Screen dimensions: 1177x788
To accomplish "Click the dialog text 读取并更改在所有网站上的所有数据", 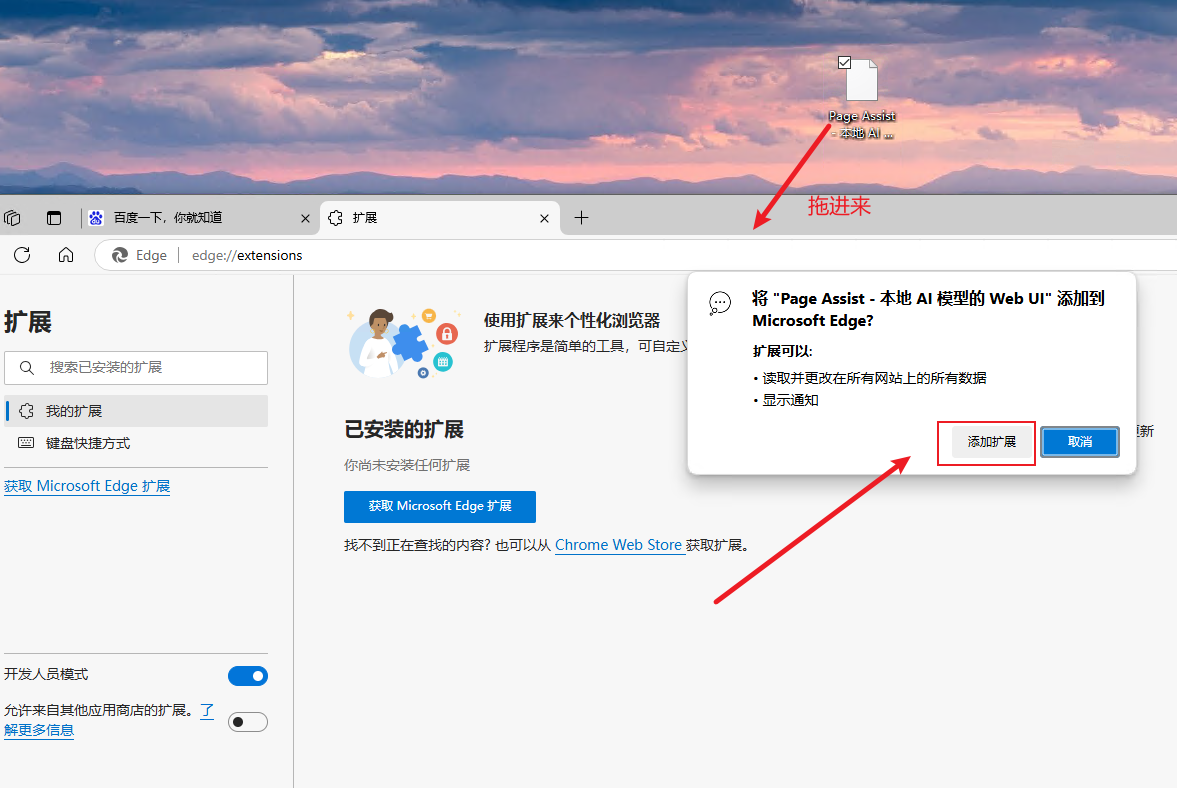I will [874, 378].
